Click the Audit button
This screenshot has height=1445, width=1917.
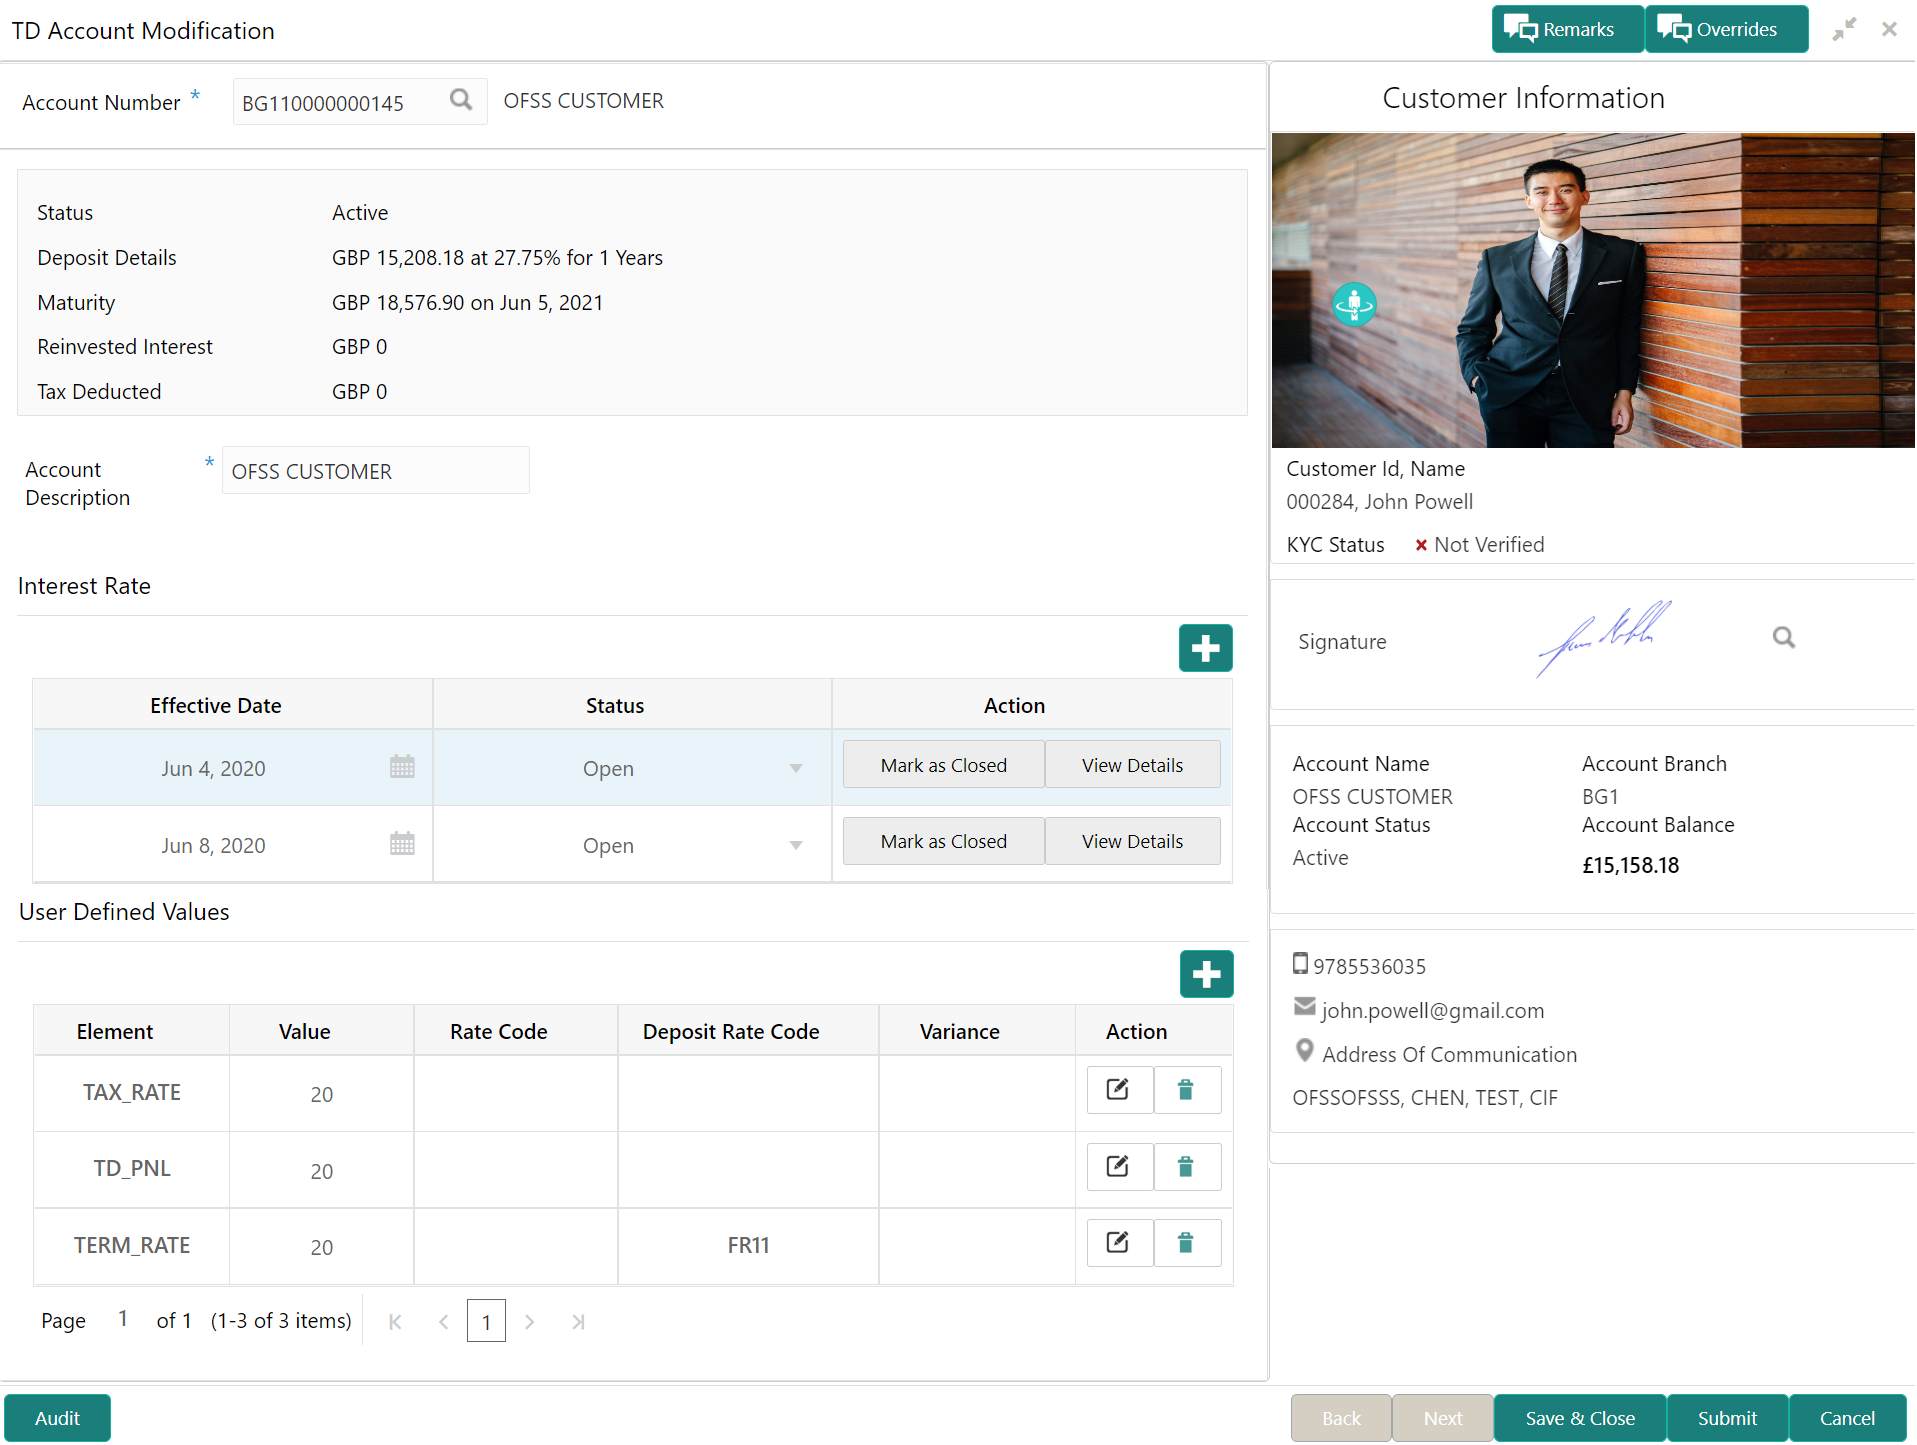[57, 1418]
